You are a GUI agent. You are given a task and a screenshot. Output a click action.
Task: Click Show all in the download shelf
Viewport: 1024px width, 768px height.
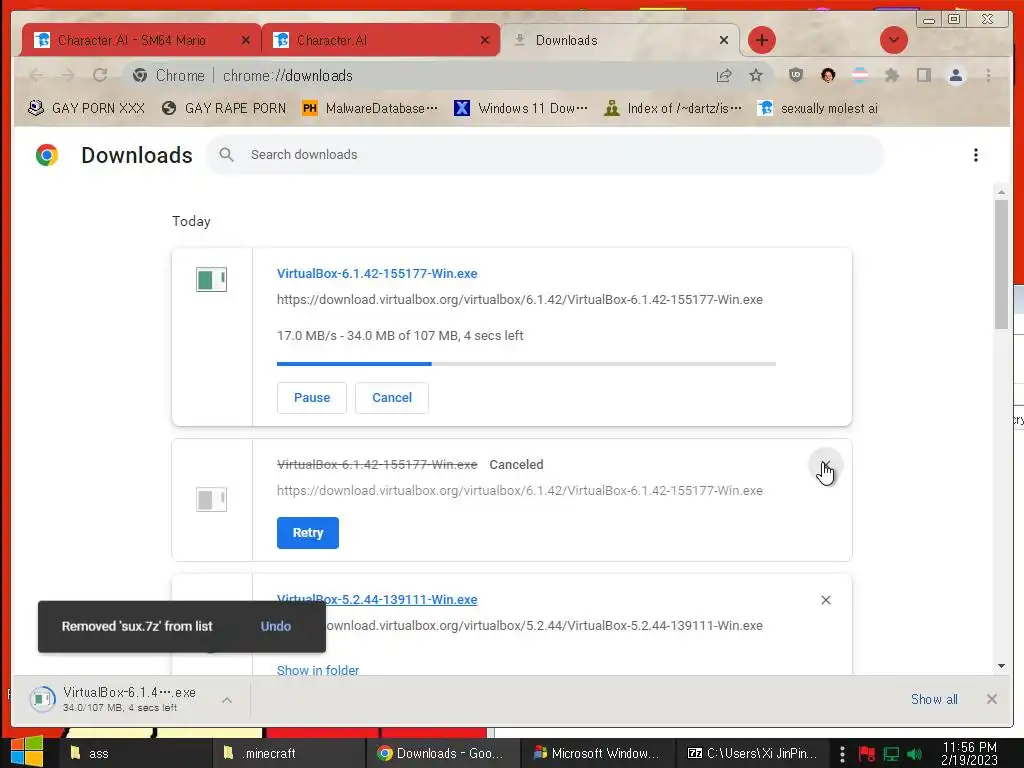pyautogui.click(x=934, y=699)
